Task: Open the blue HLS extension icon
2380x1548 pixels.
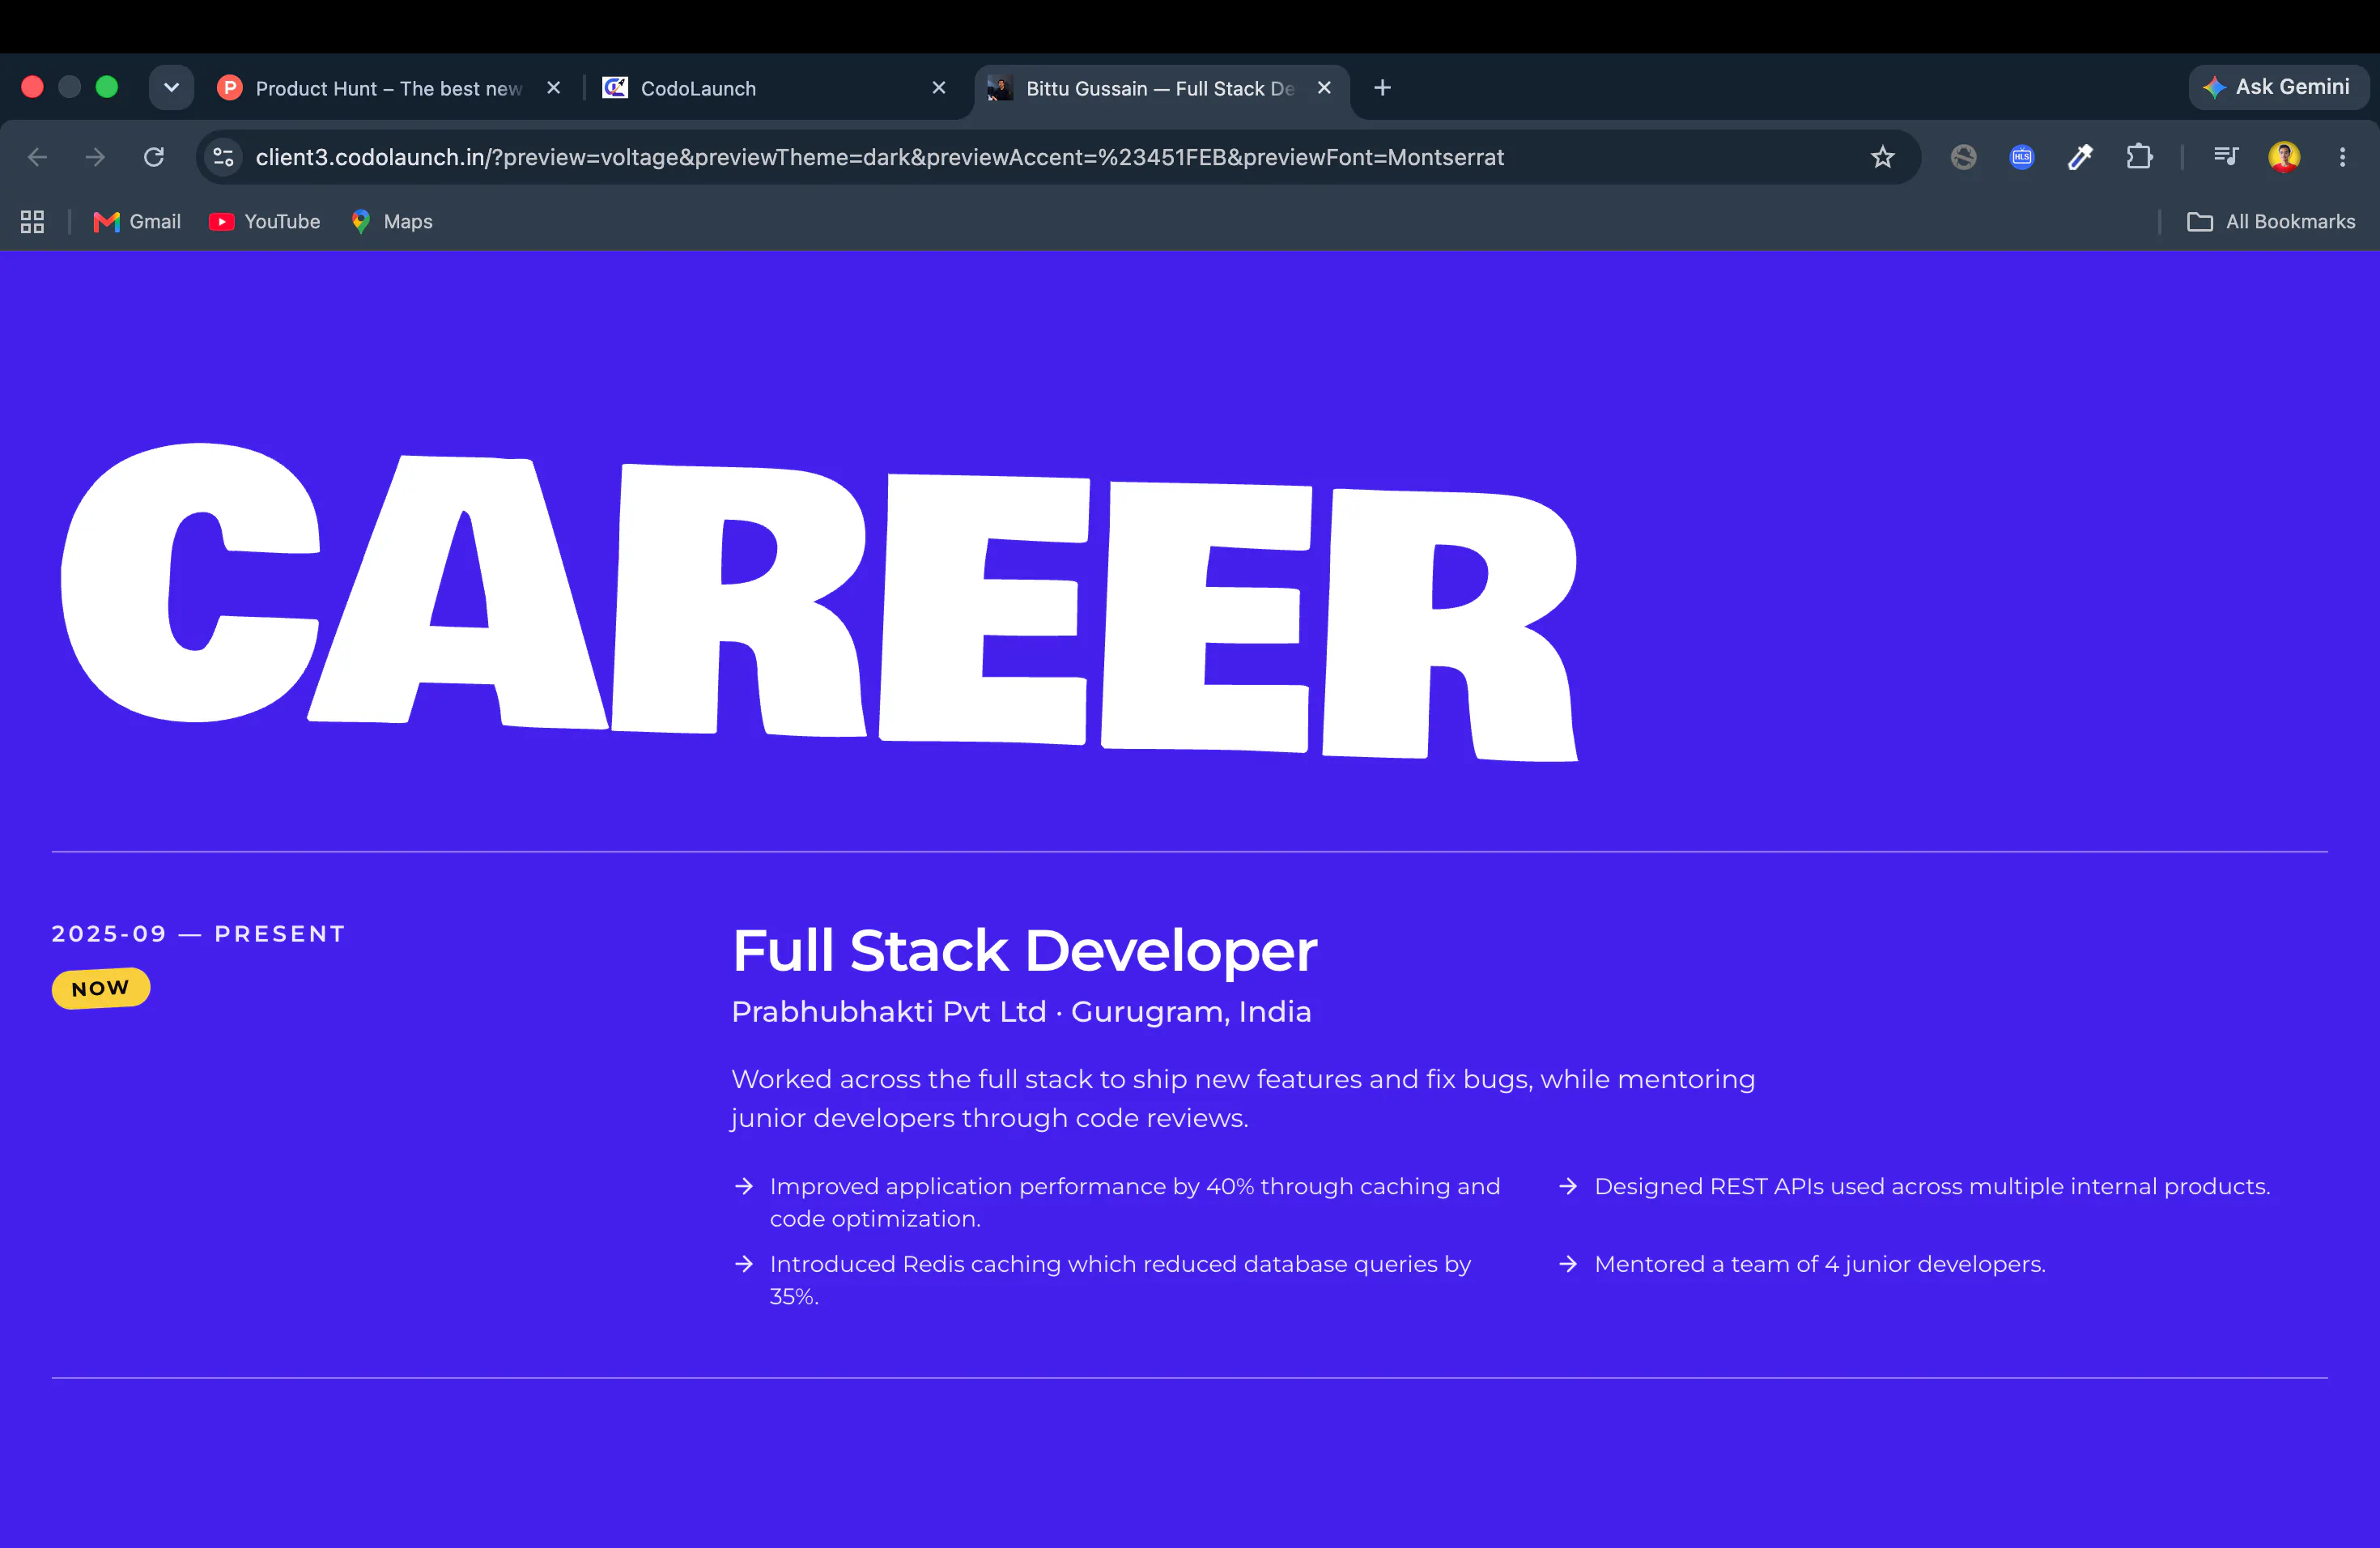Action: coord(2022,157)
